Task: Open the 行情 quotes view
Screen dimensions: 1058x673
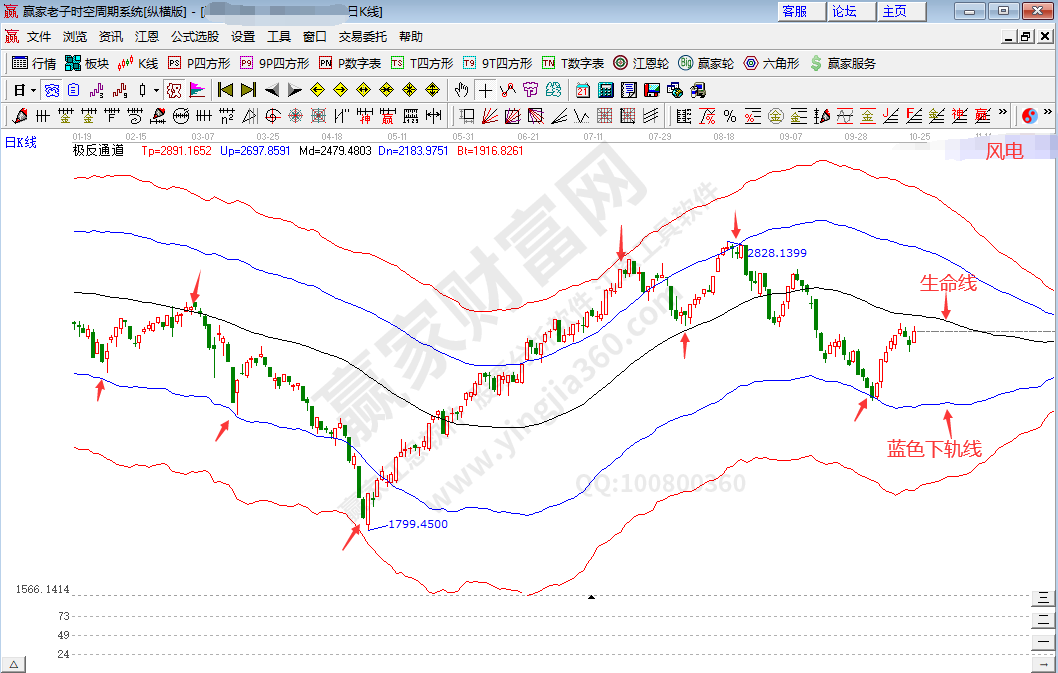Action: [34, 63]
